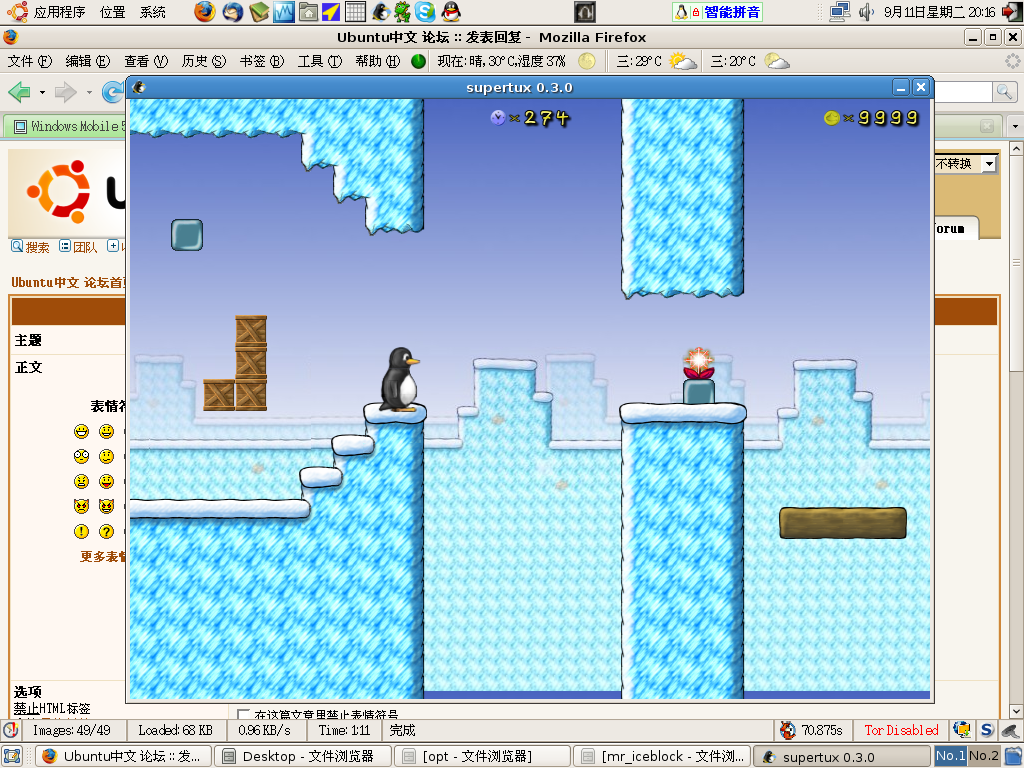Open the trash in bottom panel
Screen dimensions: 1024x768
pyautogui.click(x=1012, y=756)
